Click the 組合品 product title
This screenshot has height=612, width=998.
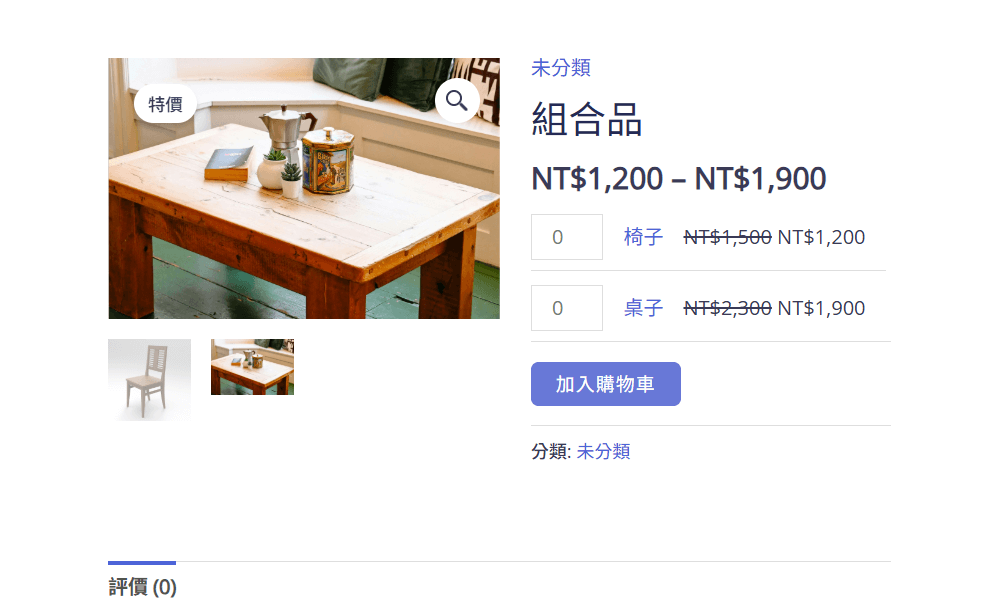click(586, 120)
